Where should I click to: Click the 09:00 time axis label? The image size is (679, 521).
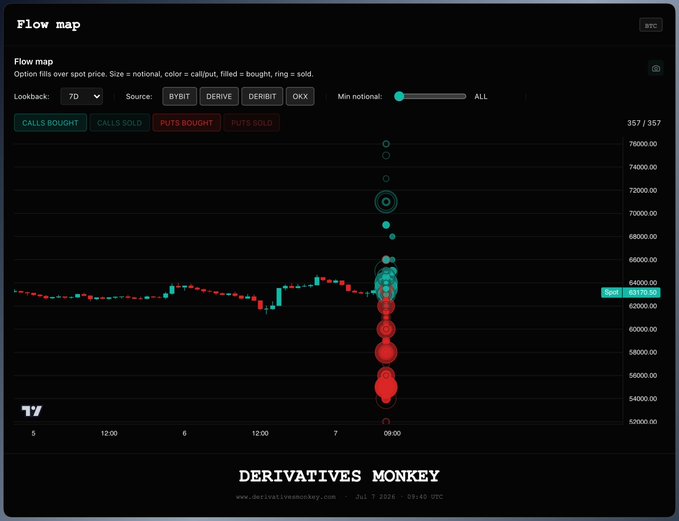(392, 433)
